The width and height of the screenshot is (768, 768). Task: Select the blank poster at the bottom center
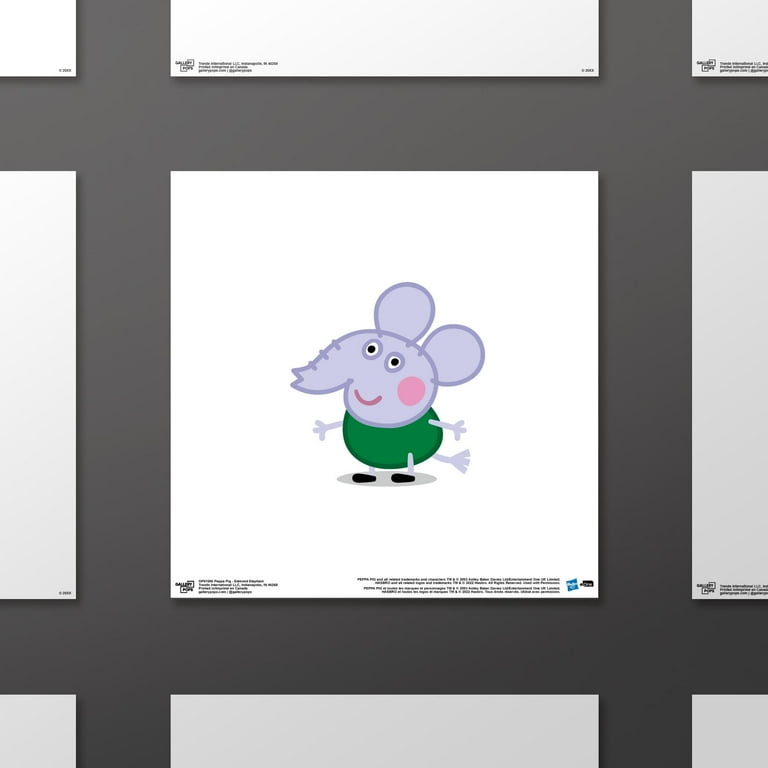[384, 730]
